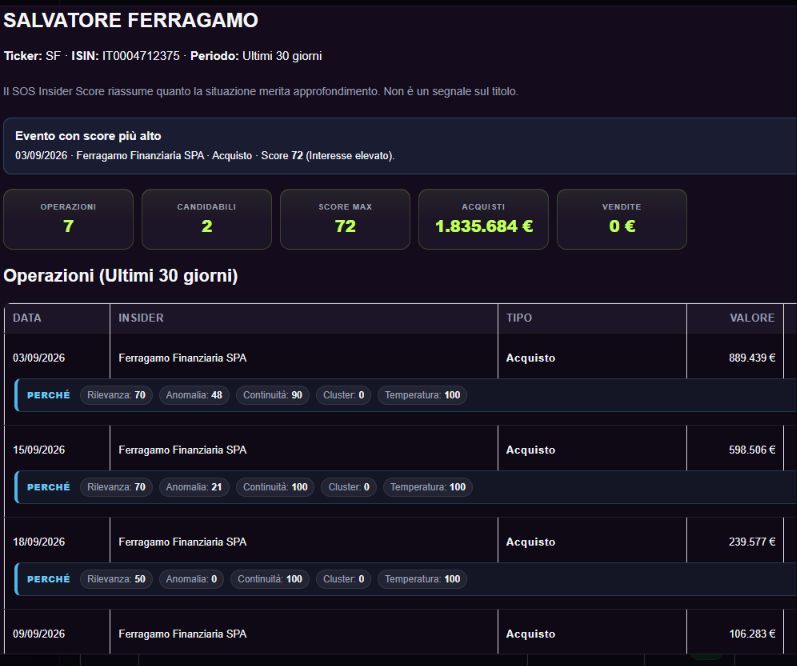Click Continuità: 100 chip in 18/09/2026 row
Screen dimensions: 797x666
pos(270,579)
